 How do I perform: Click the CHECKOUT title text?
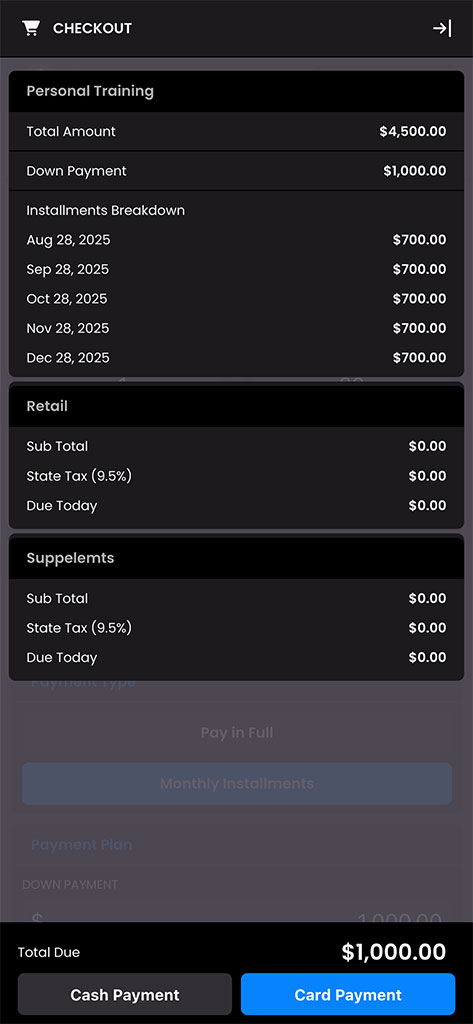pos(92,28)
